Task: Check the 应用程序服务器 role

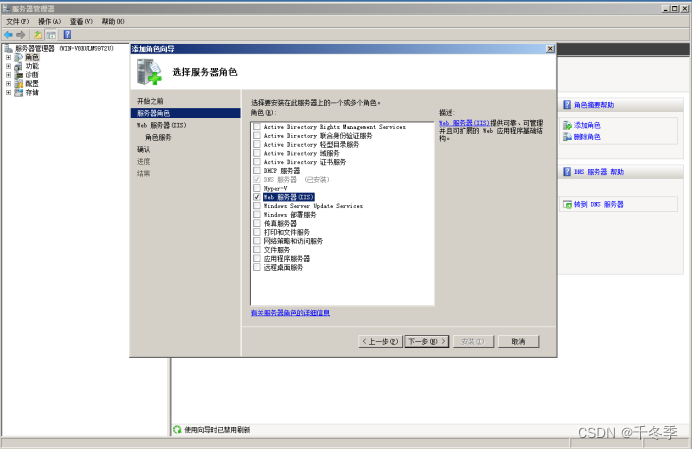Action: coord(257,259)
